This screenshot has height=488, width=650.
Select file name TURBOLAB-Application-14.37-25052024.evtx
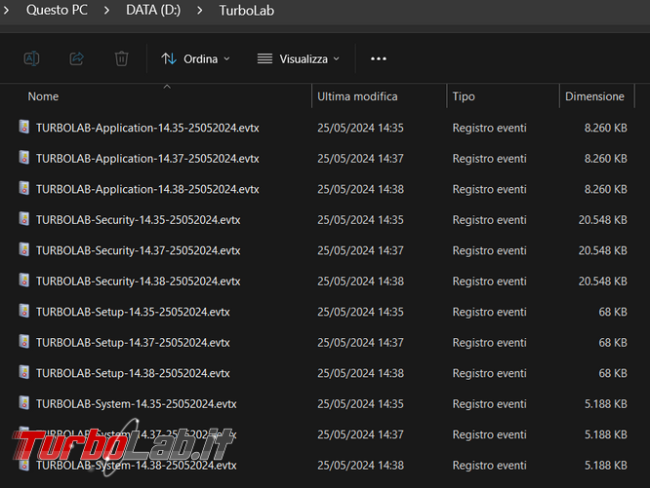(x=148, y=159)
